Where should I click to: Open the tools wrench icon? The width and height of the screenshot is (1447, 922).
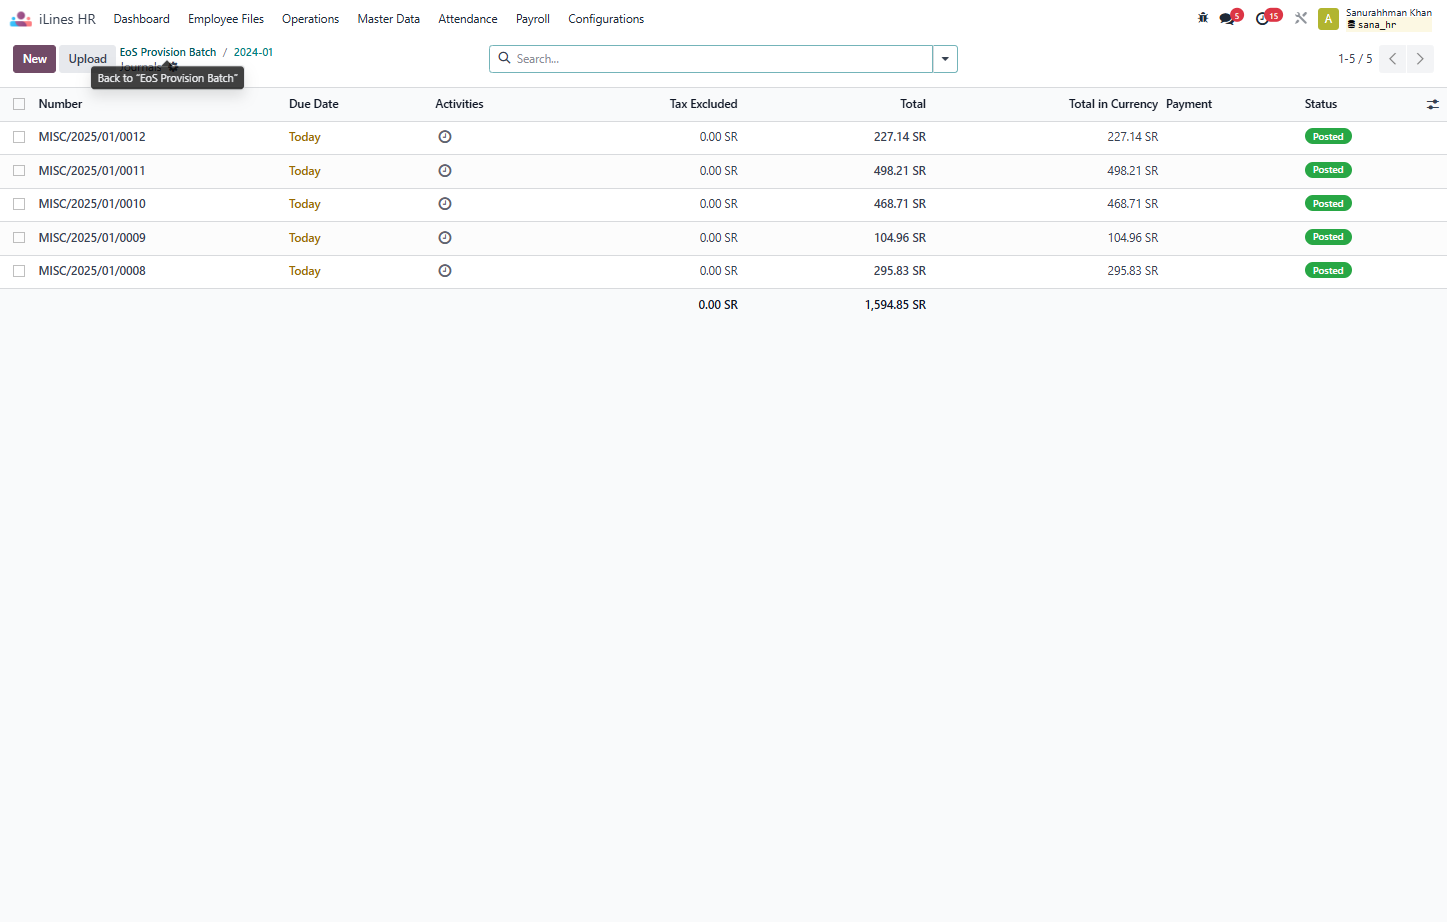(1301, 18)
